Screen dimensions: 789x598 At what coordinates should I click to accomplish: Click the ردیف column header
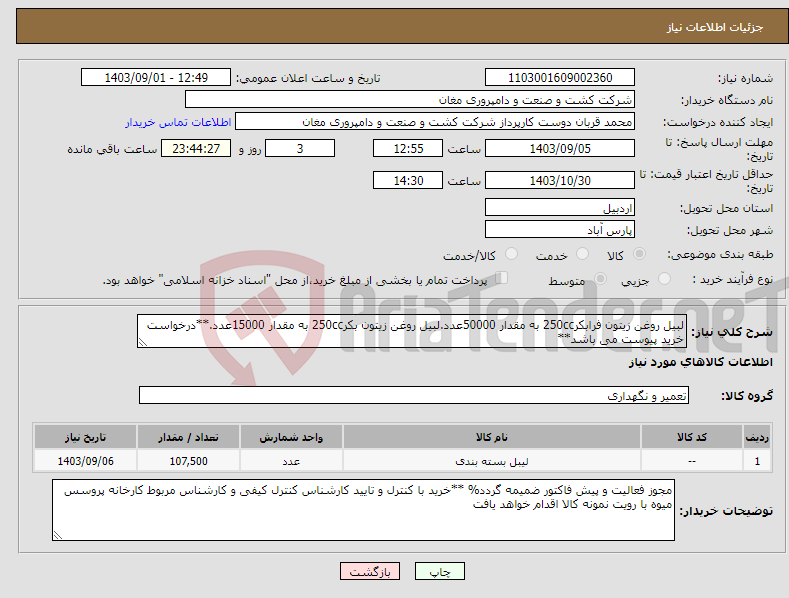757,437
